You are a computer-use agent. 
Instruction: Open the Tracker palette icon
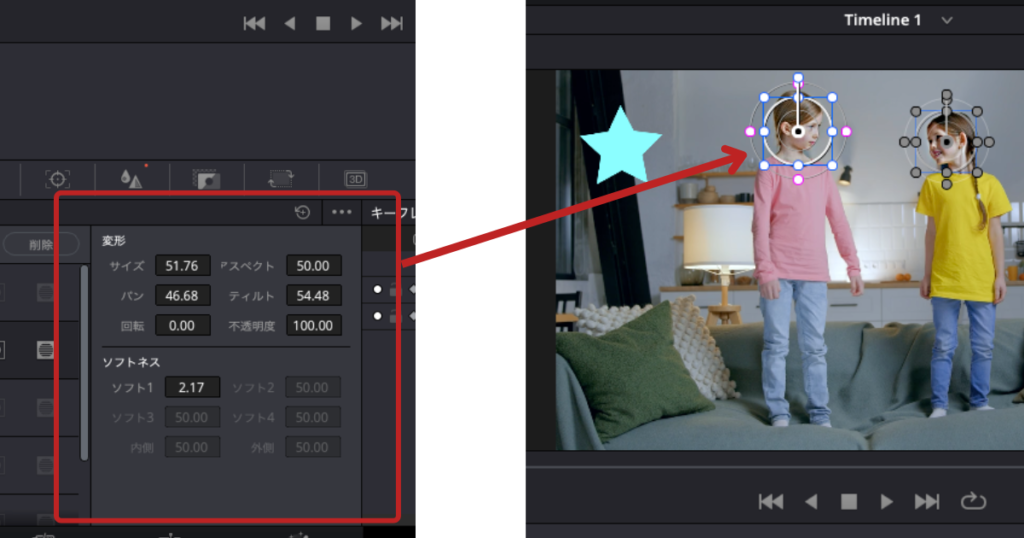tap(57, 179)
